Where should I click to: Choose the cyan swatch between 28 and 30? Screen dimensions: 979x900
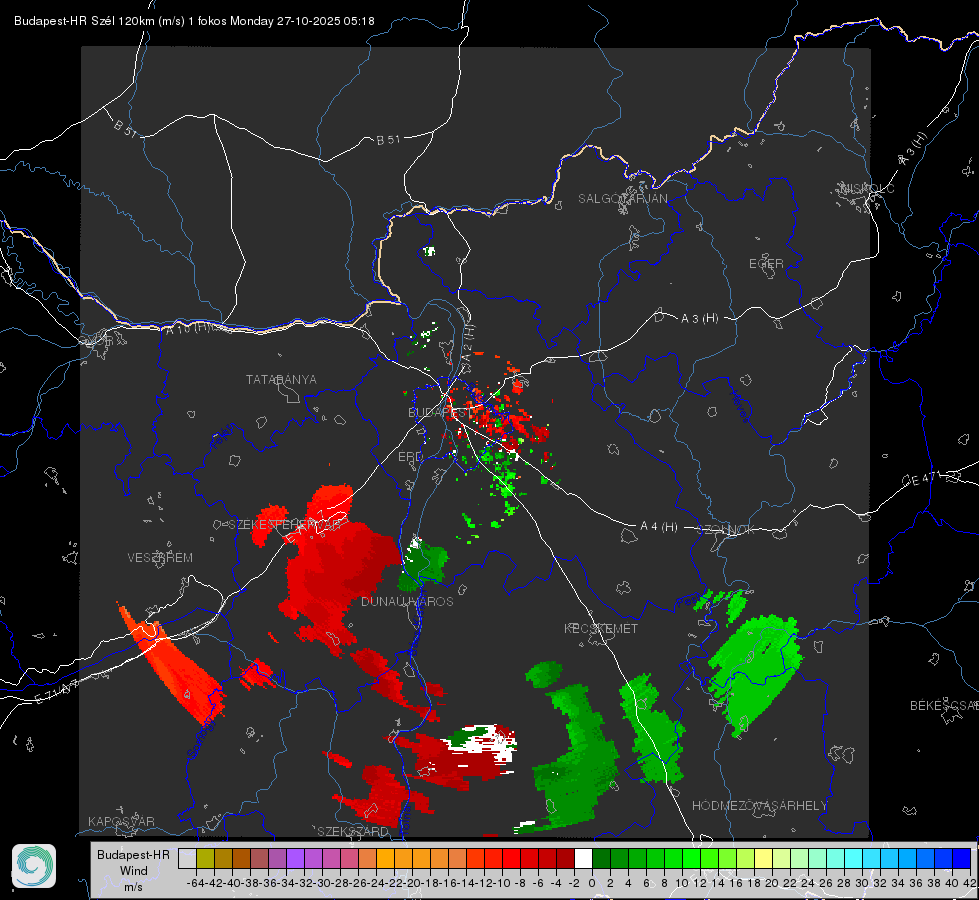pos(854,859)
